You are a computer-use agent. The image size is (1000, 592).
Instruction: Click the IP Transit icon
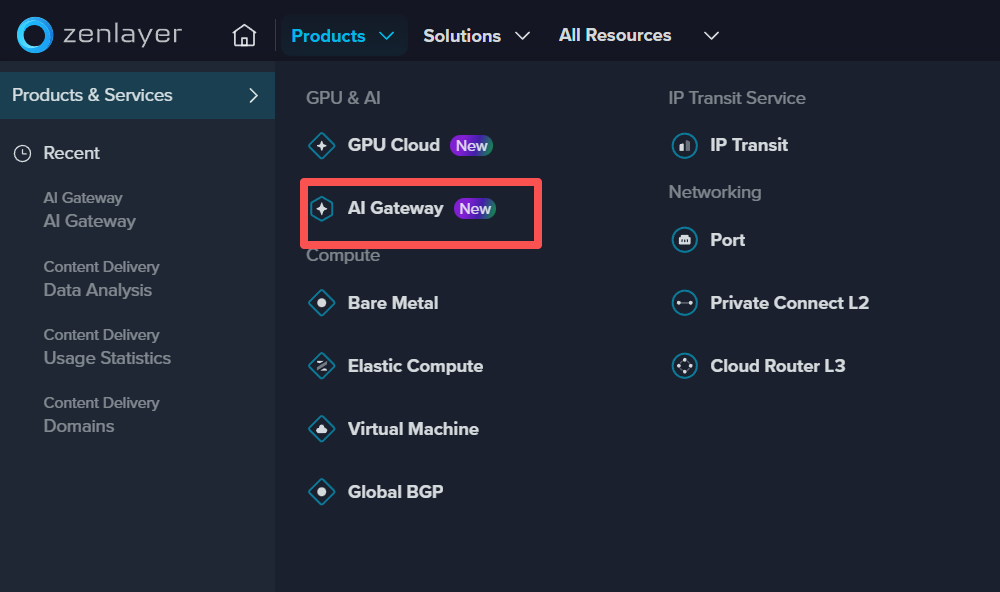click(x=684, y=146)
